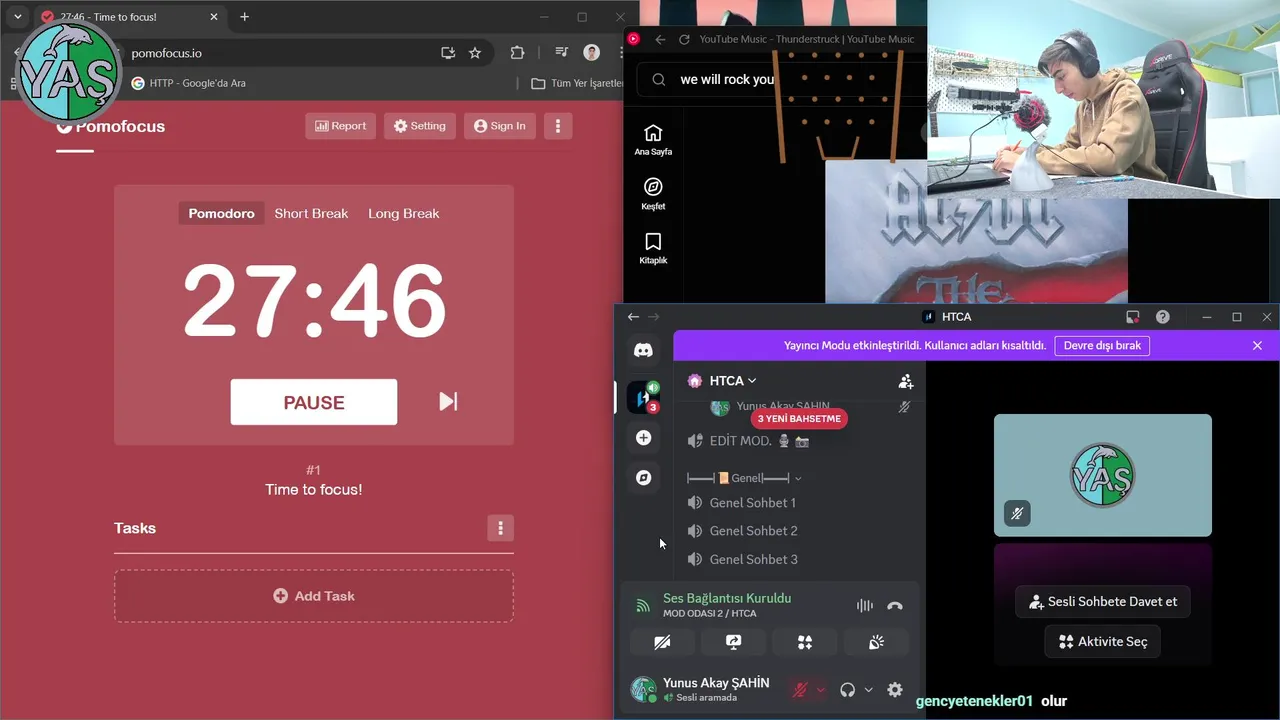Click Yunus Akay ŞAHİN user panel
The height and width of the screenshot is (720, 1280).
(700, 689)
